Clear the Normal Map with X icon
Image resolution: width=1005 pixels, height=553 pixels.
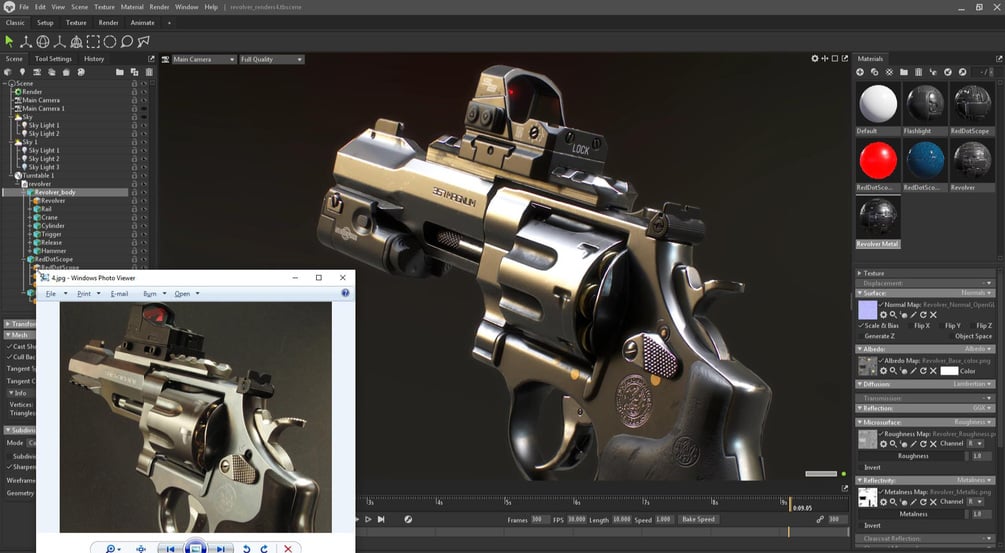933,315
